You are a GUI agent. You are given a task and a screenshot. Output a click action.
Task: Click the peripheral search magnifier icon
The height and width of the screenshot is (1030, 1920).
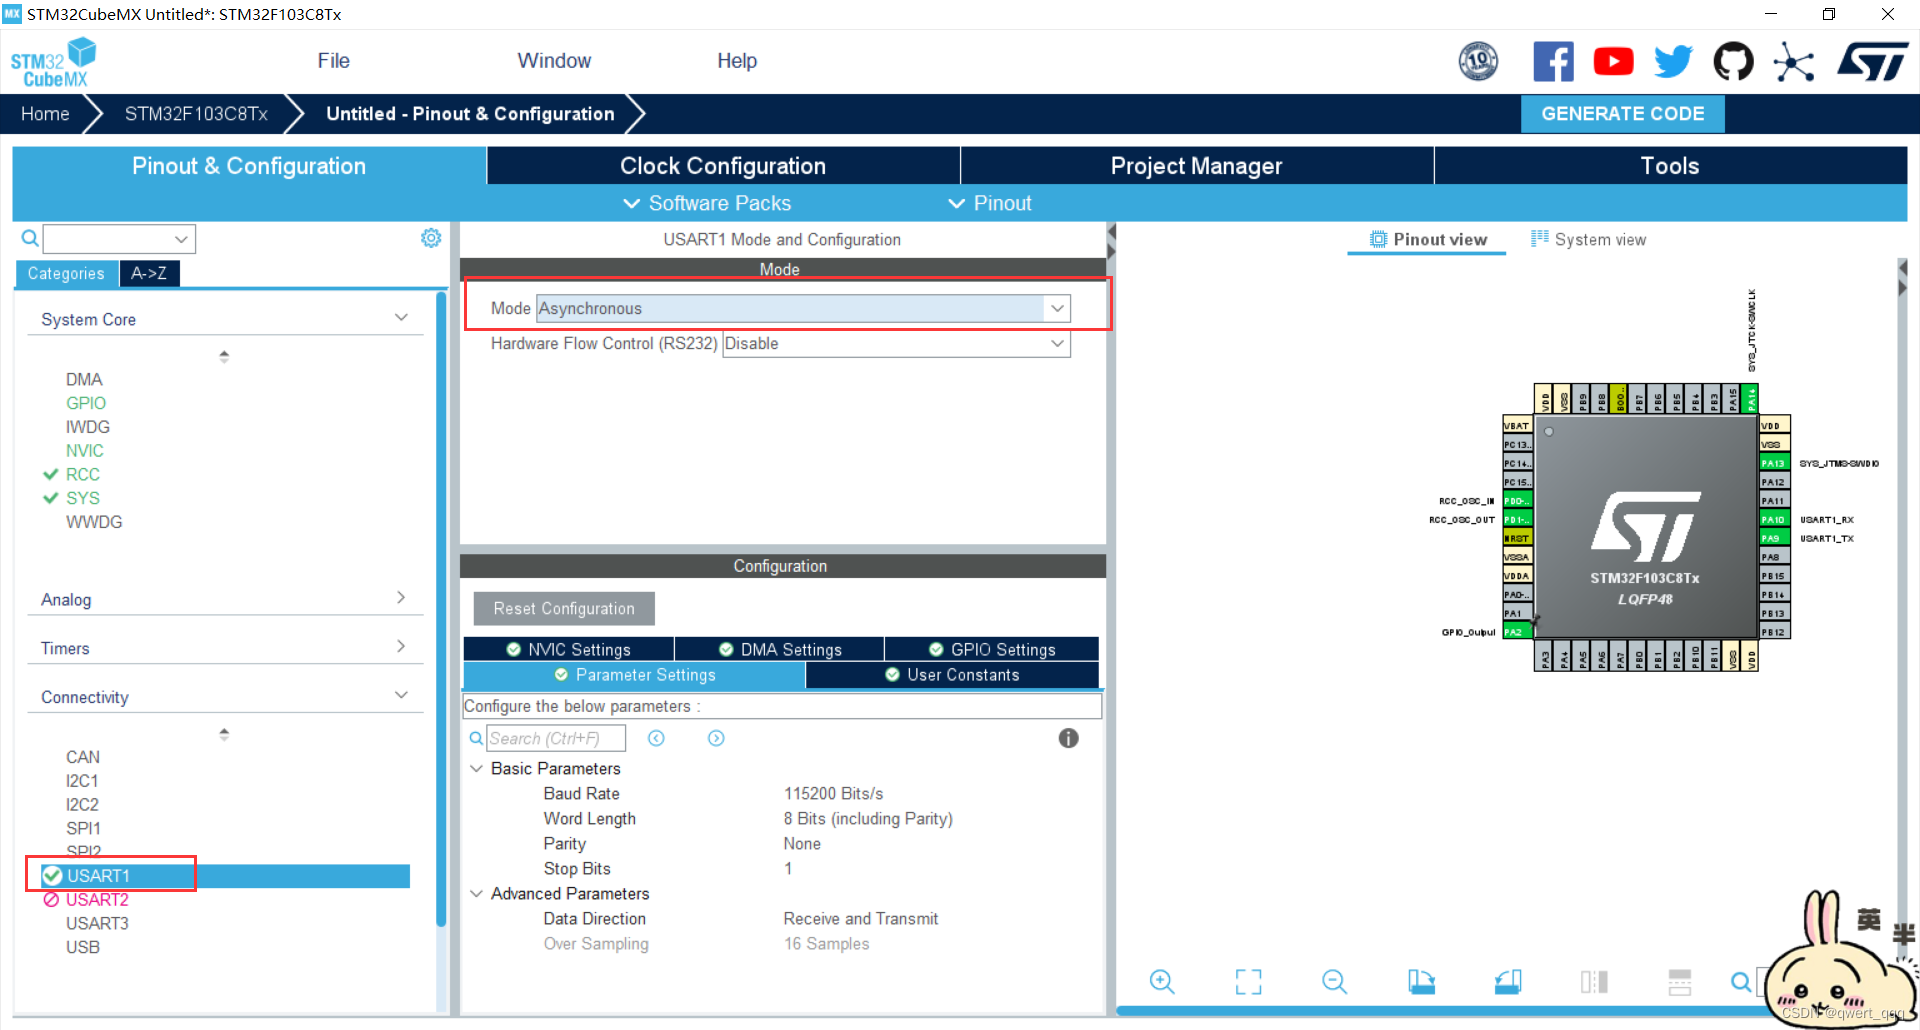30,238
